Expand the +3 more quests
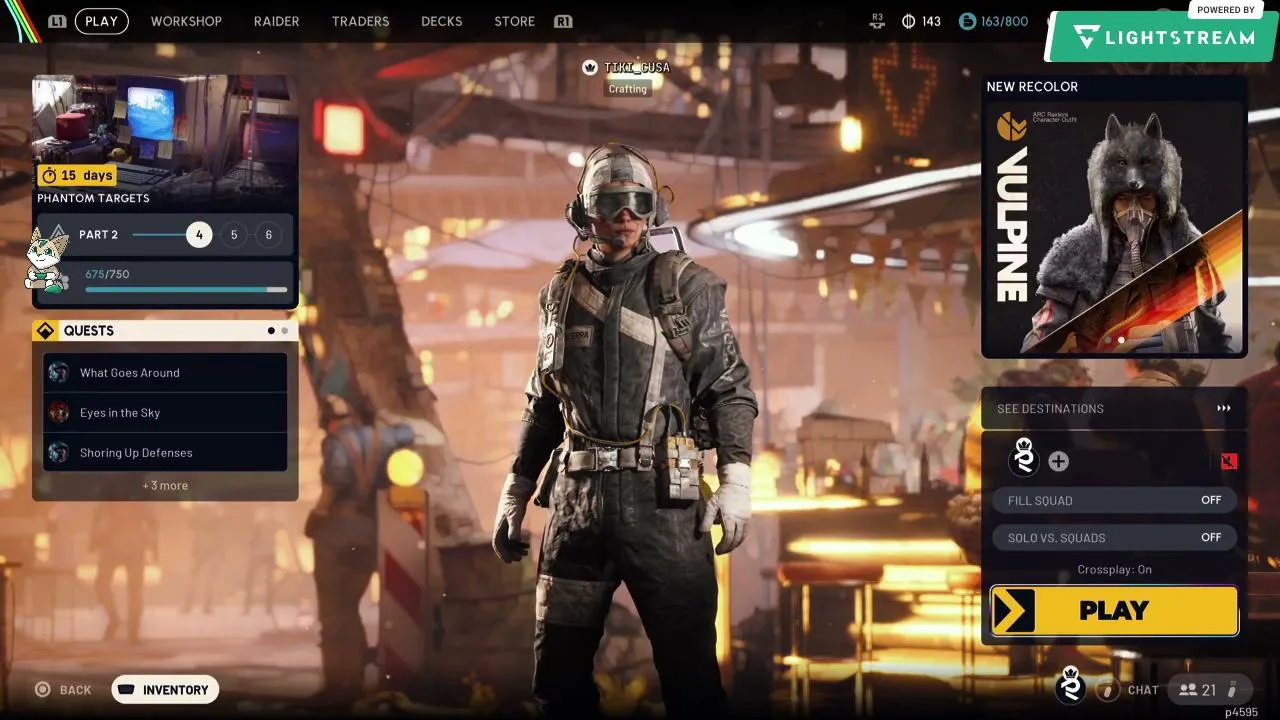The image size is (1280, 720). coord(165,485)
